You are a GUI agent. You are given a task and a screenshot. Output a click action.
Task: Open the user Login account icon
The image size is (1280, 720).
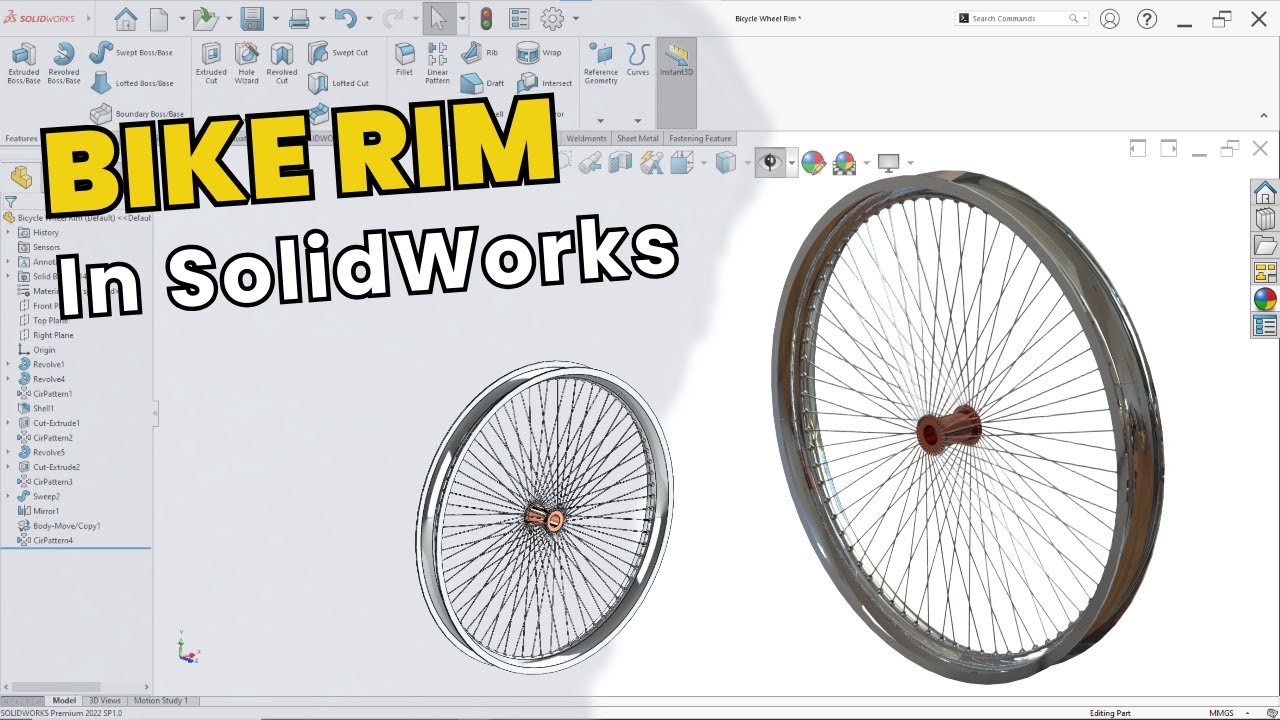(1109, 18)
